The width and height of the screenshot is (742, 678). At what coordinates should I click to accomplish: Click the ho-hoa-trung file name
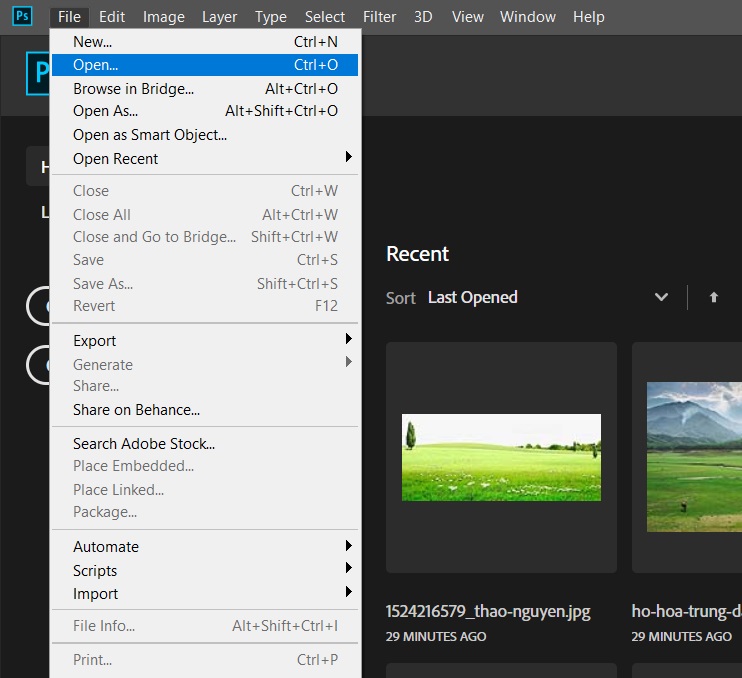coord(687,611)
